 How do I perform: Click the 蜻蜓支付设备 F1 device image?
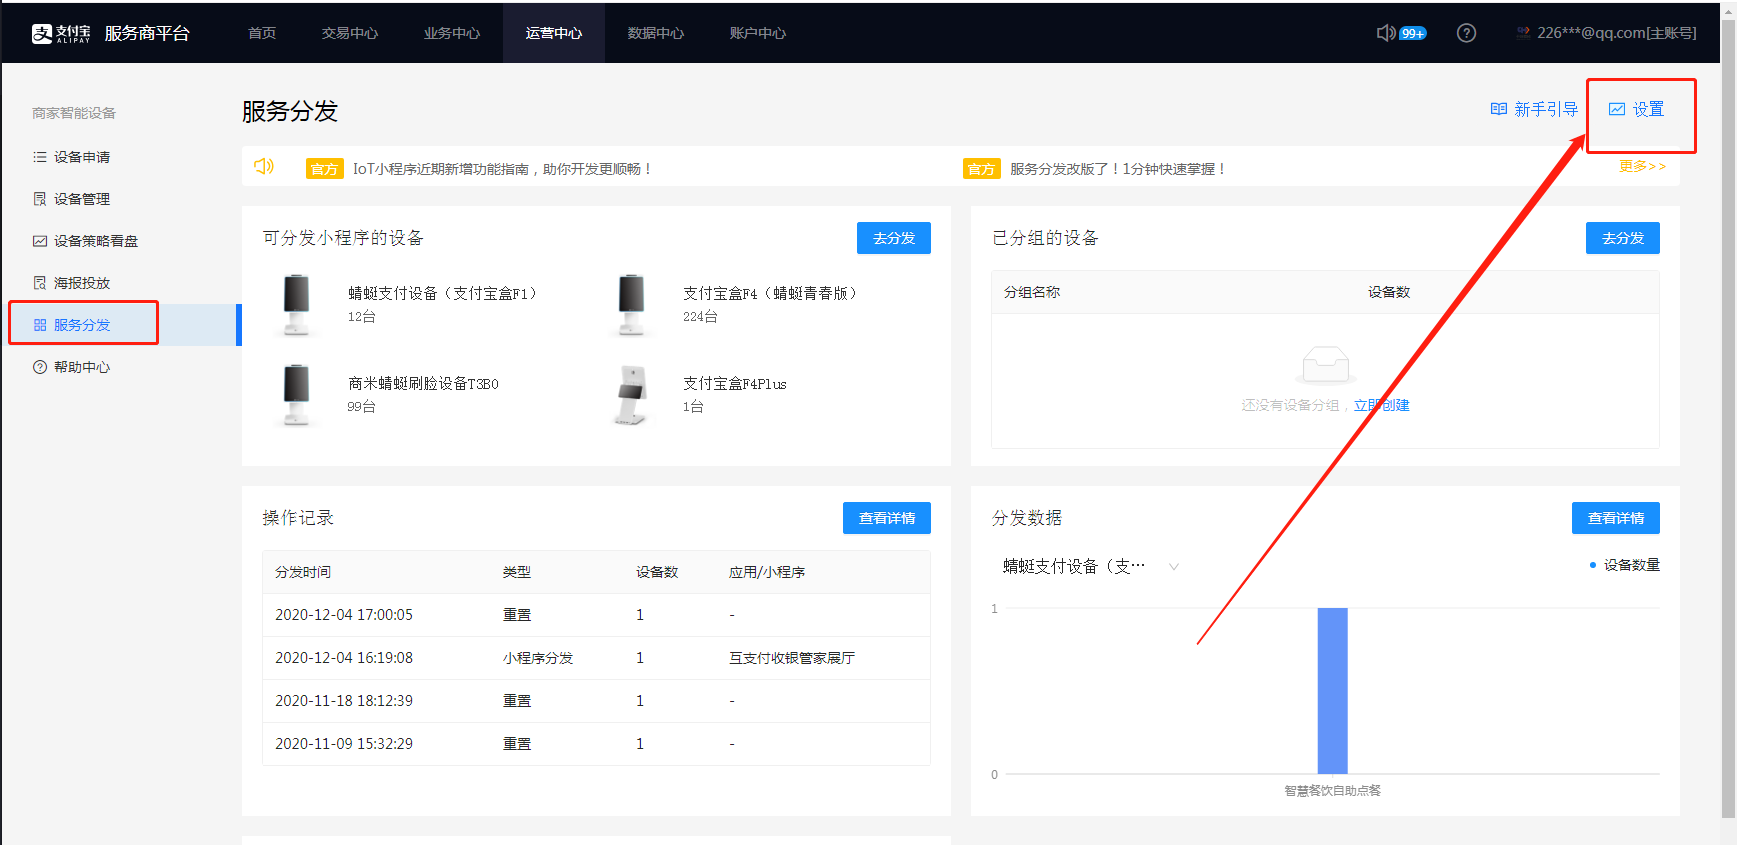pyautogui.click(x=297, y=304)
